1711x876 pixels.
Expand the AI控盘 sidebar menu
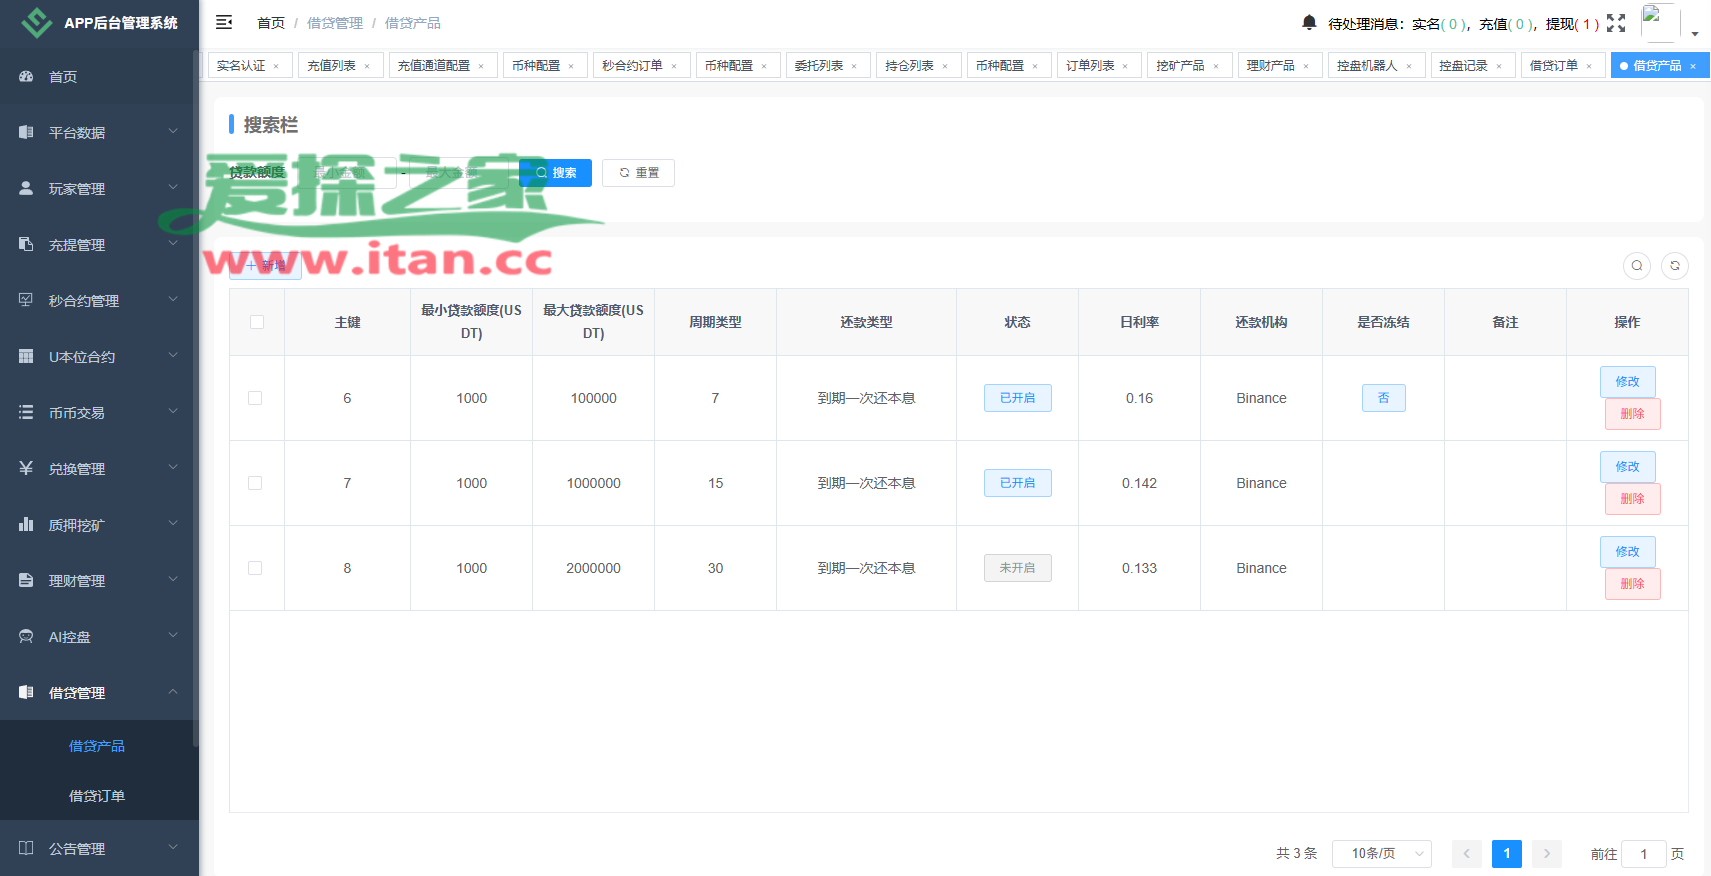(98, 637)
